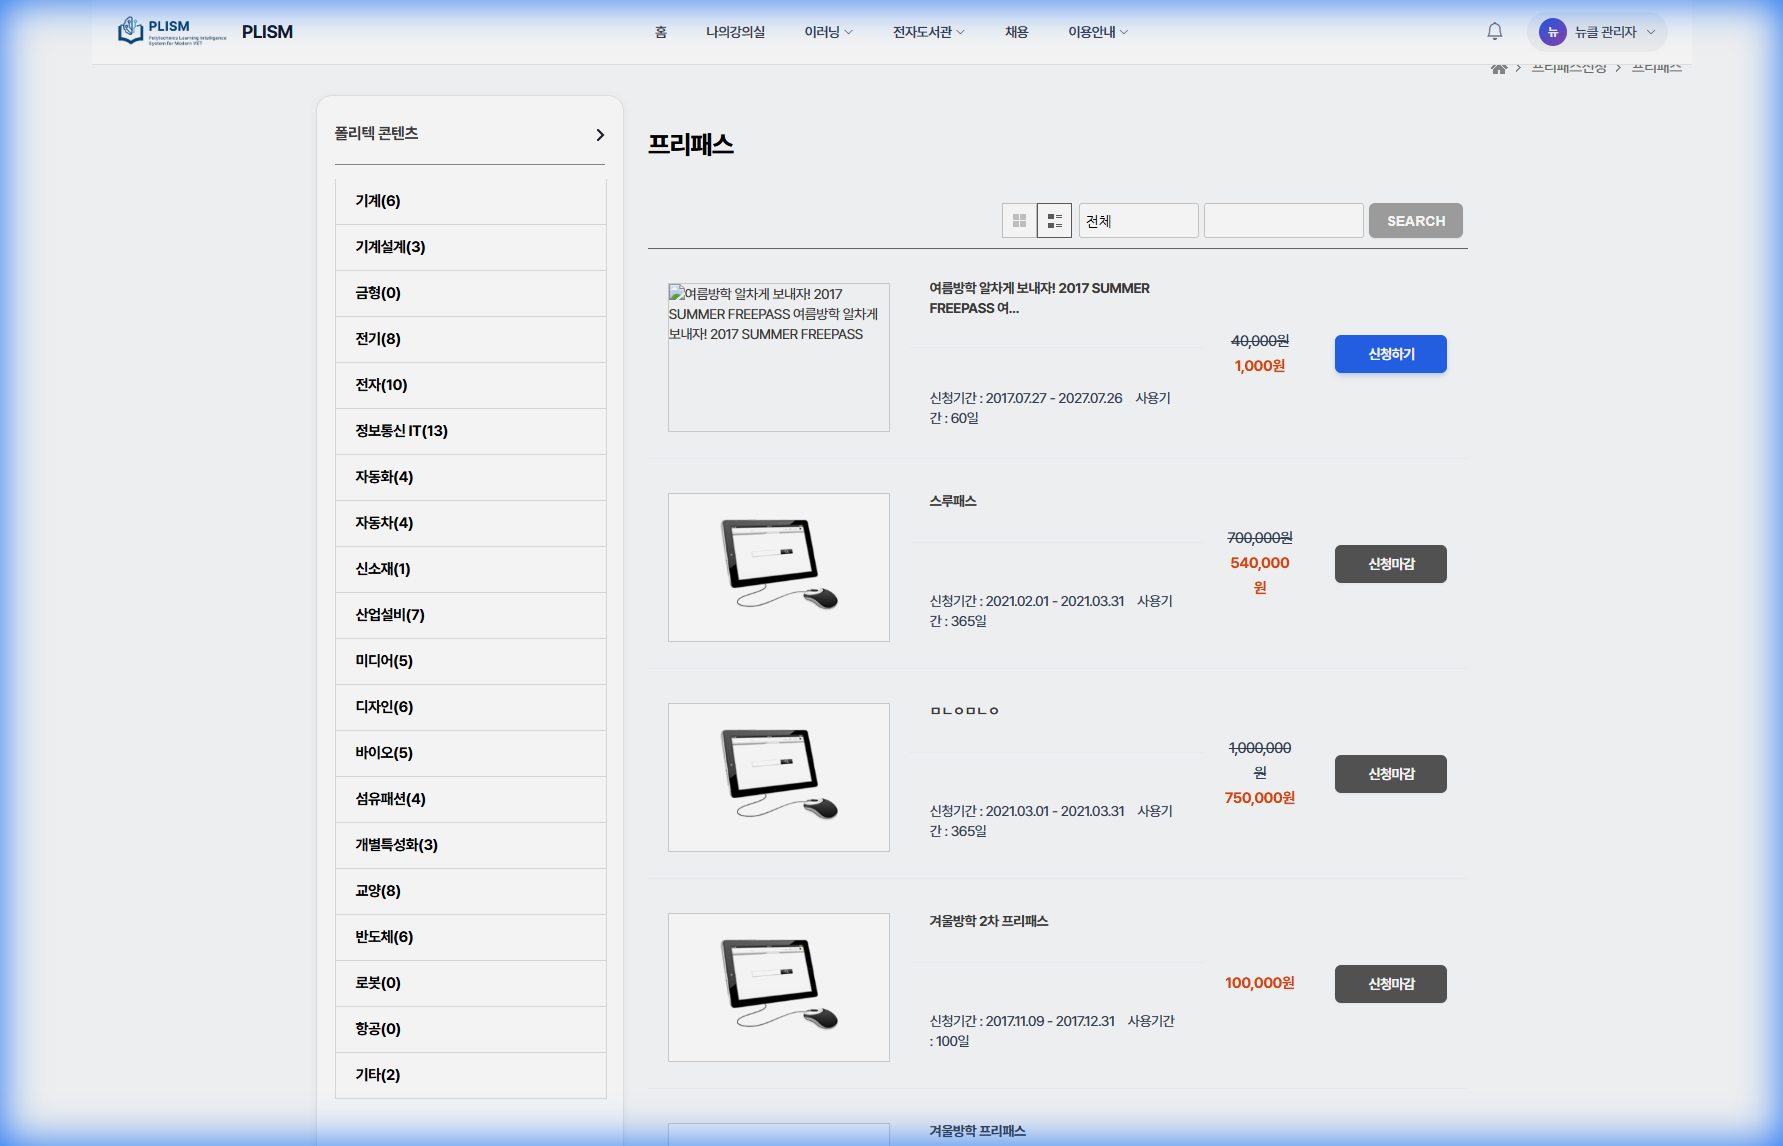The width and height of the screenshot is (1783, 1146).
Task: Expand the 이용안내 menu
Action: coord(1097,32)
